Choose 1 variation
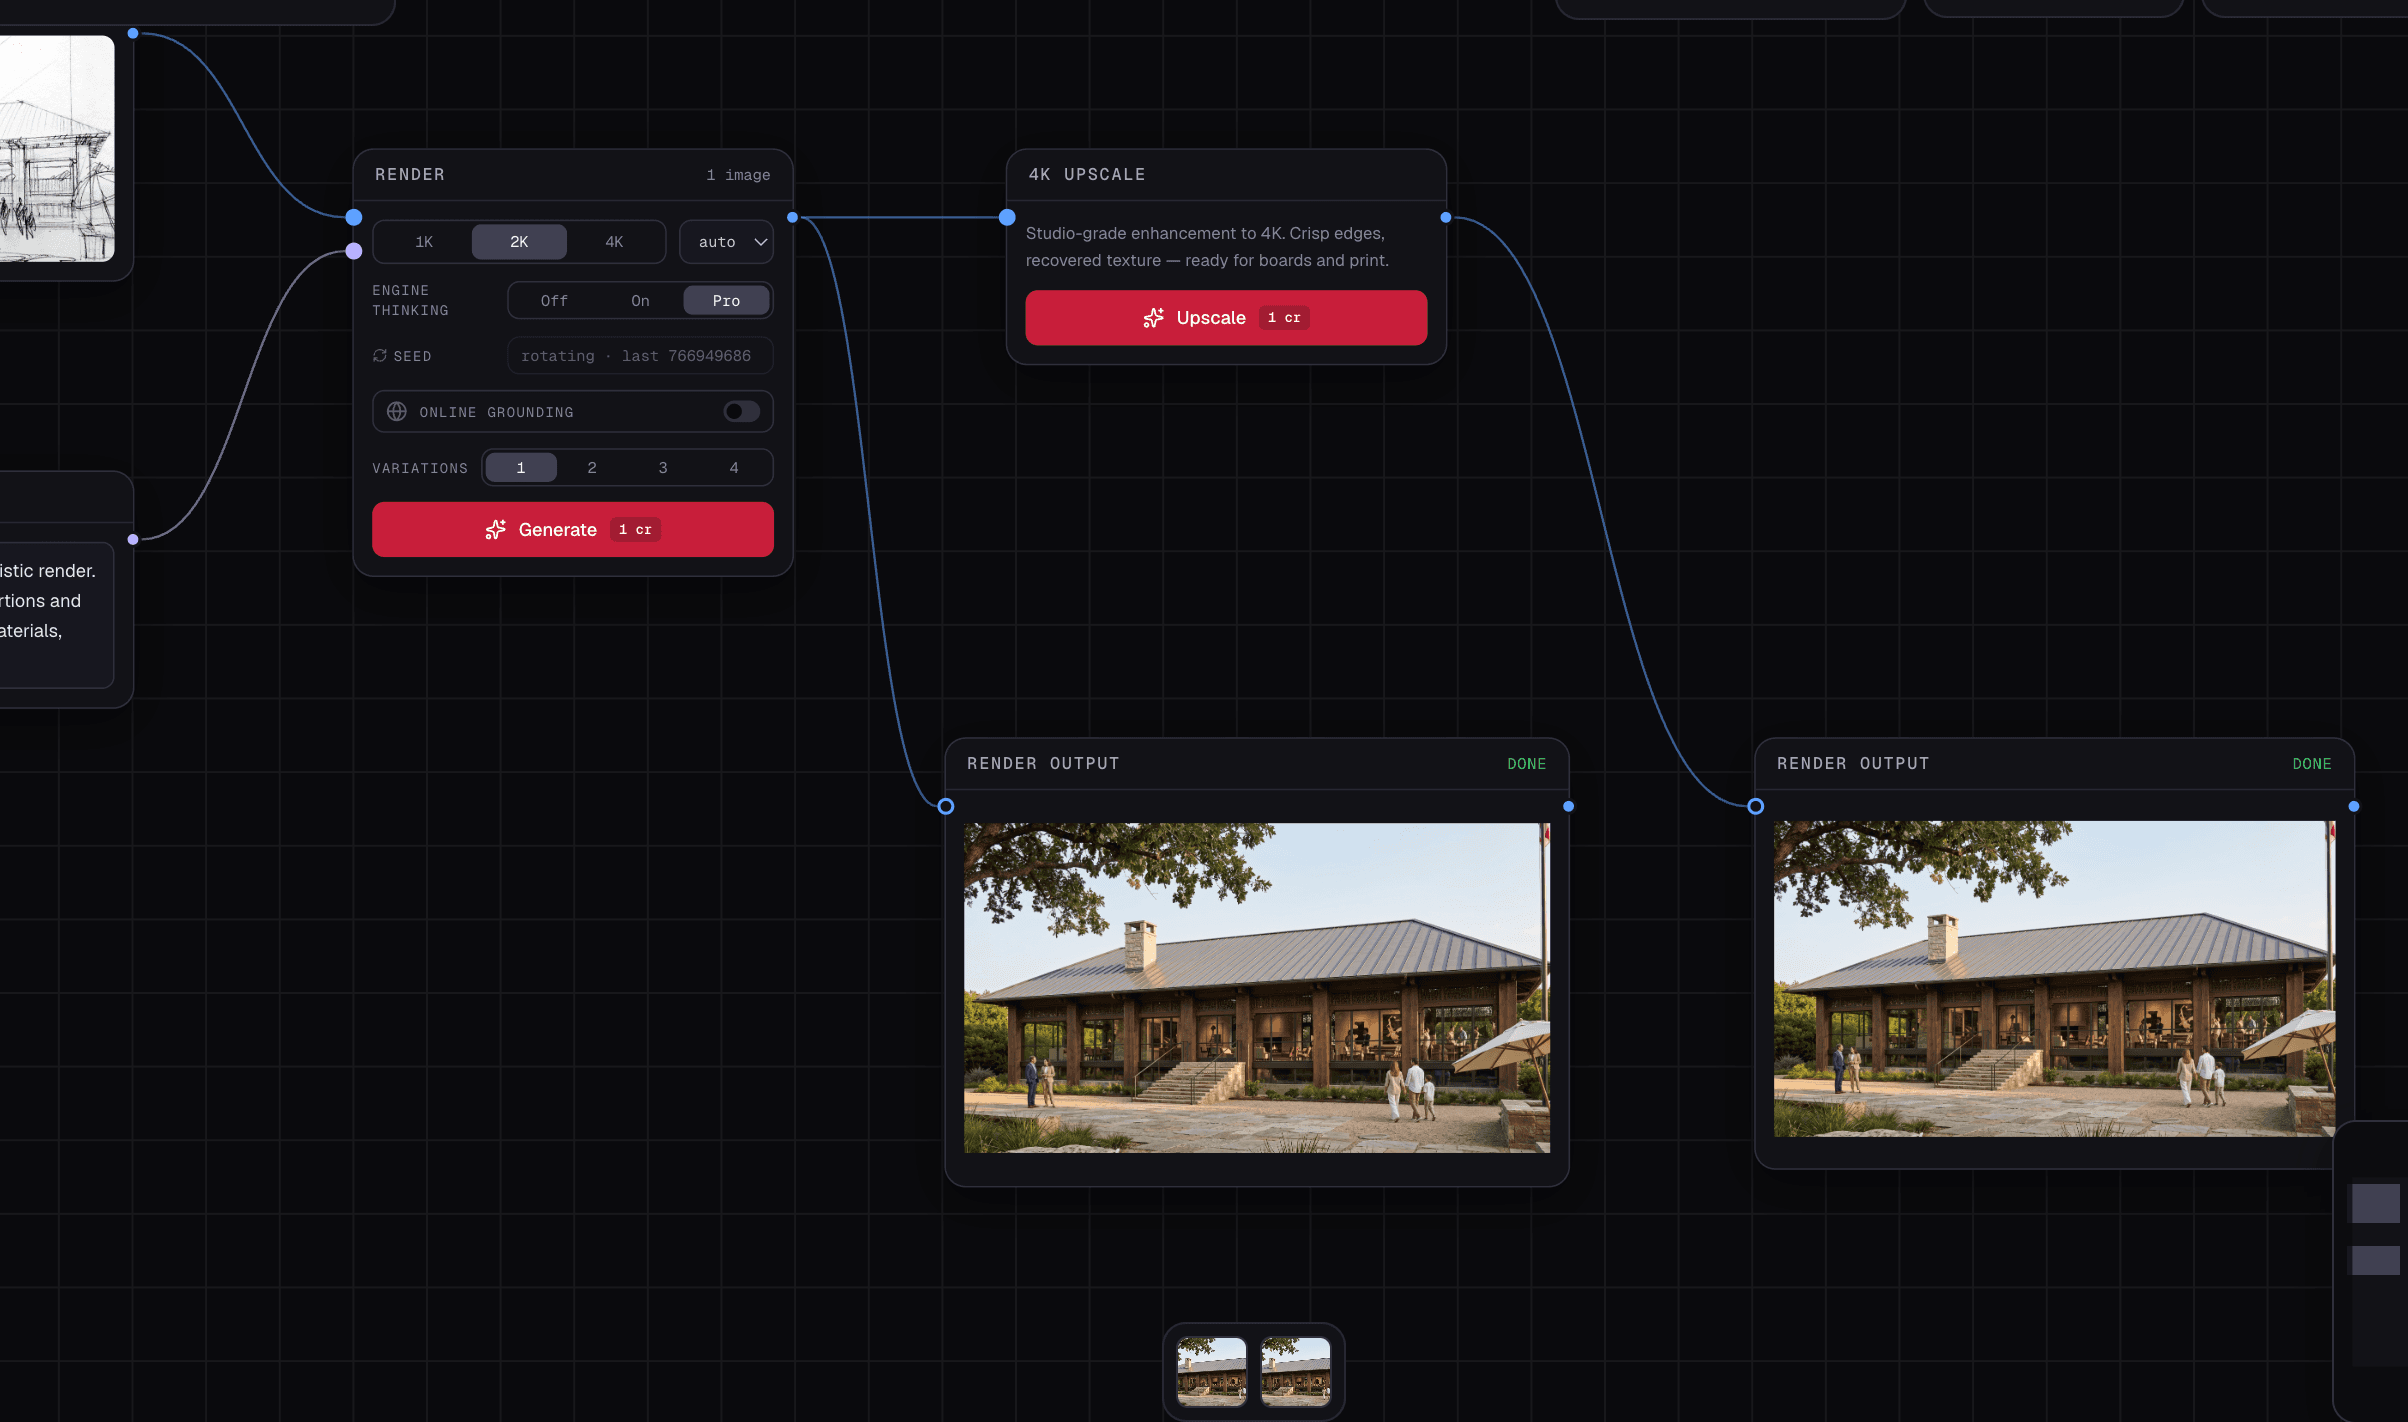2408x1422 pixels. [521, 468]
